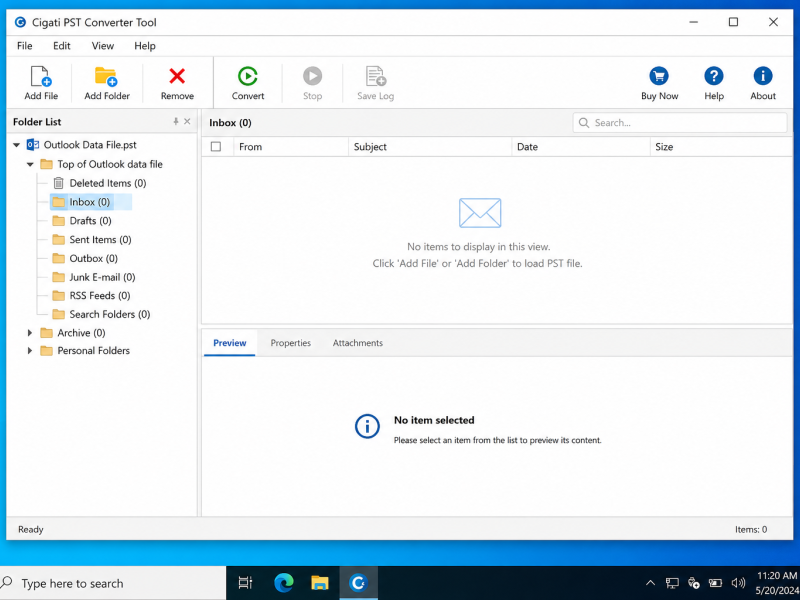This screenshot has height=600, width=800.
Task: Collapse Top of Outlook data file node
Action: pyautogui.click(x=30, y=164)
